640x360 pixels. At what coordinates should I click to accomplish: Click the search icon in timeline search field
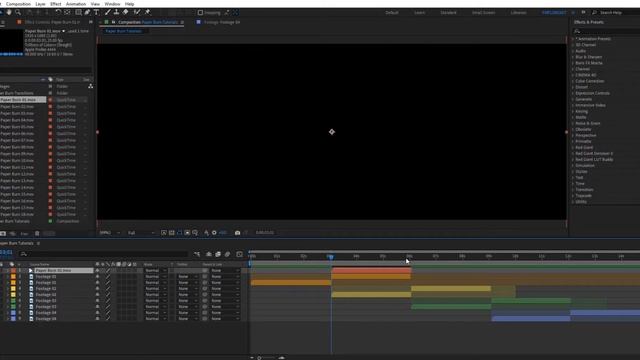(x=24, y=254)
